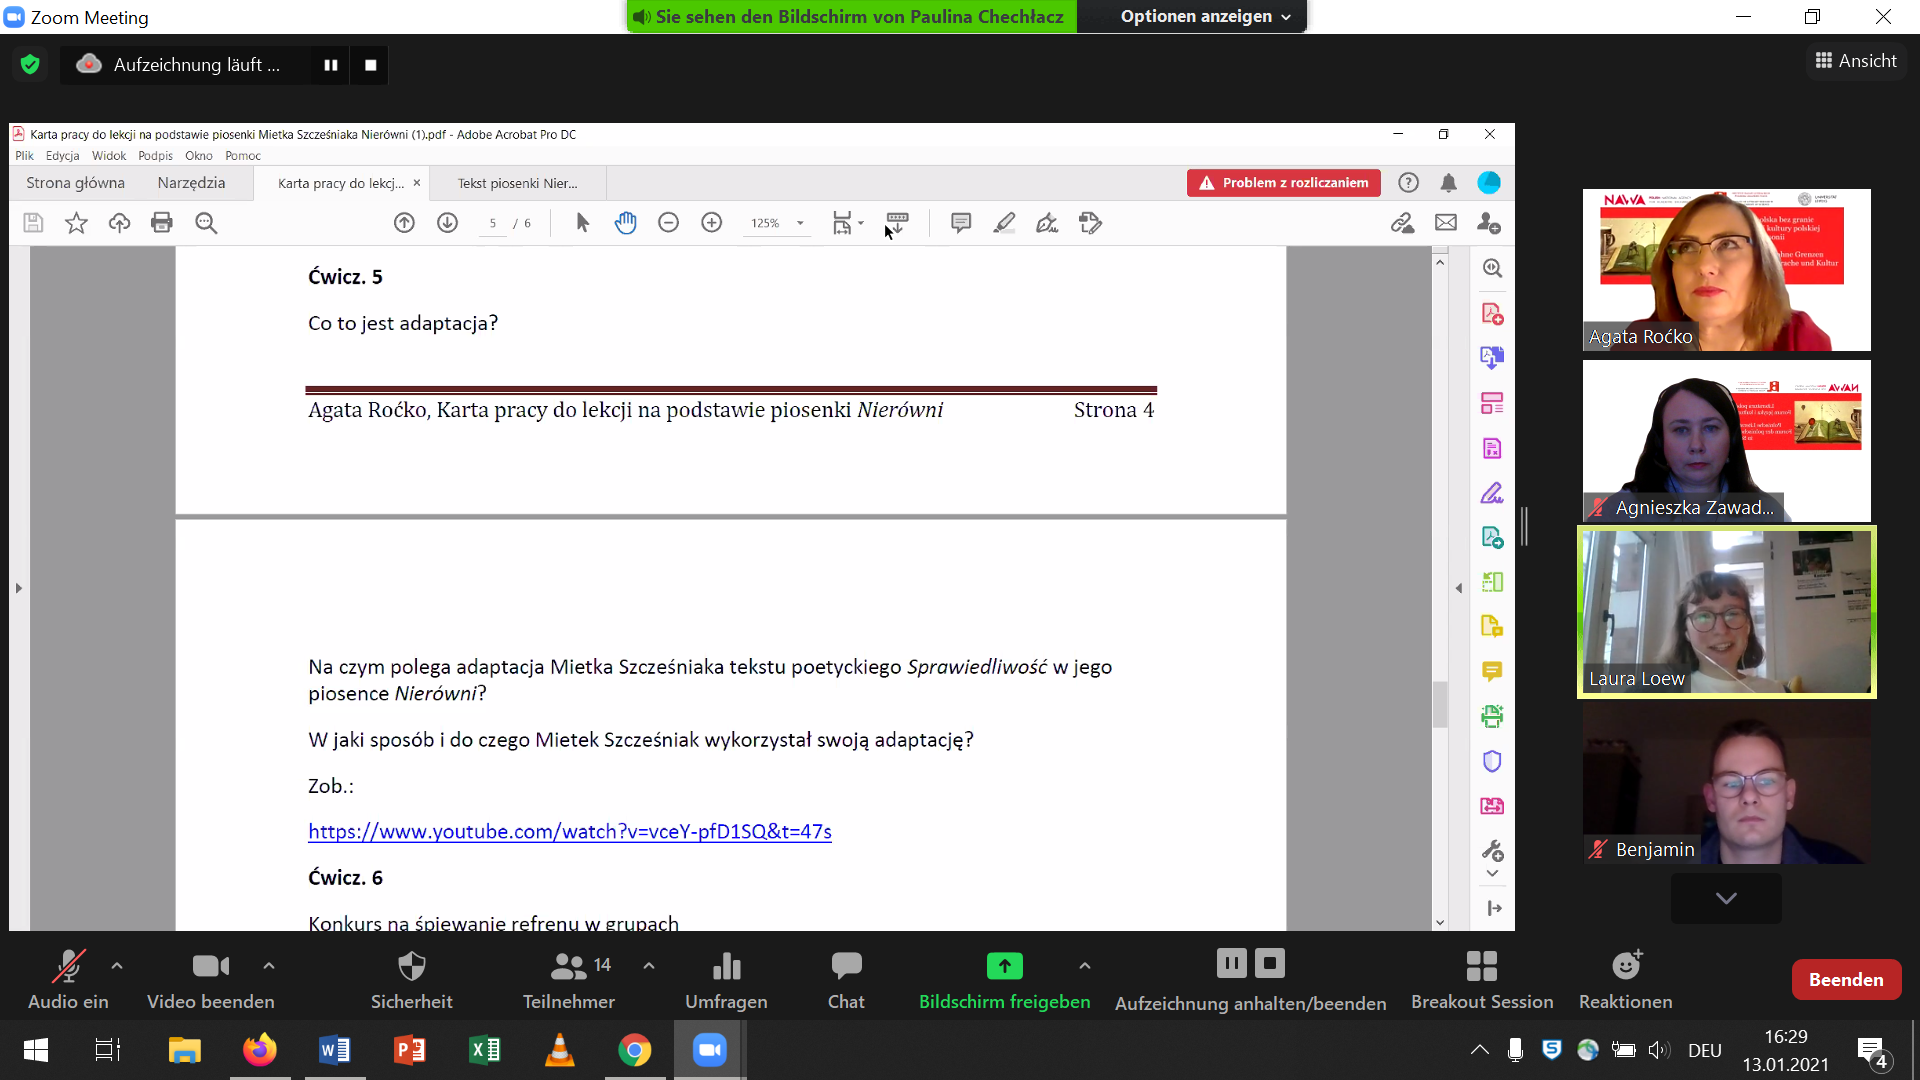Click Bildschirm freigeben share icon
The image size is (1920, 1080).
pos(1004,967)
